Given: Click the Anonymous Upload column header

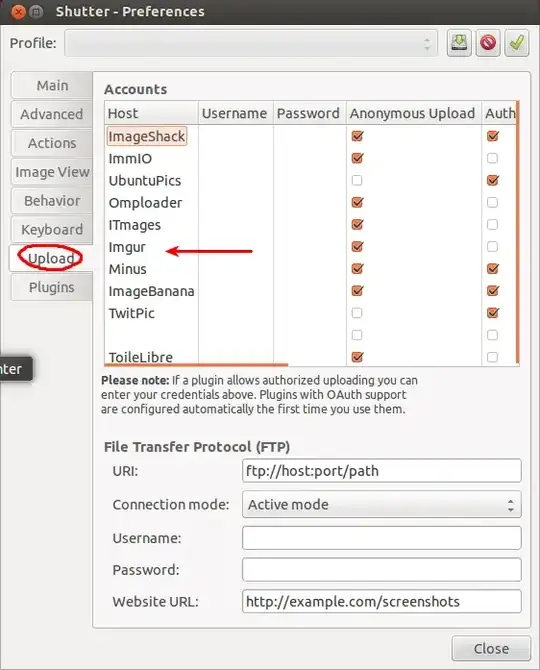Looking at the screenshot, I should (414, 113).
